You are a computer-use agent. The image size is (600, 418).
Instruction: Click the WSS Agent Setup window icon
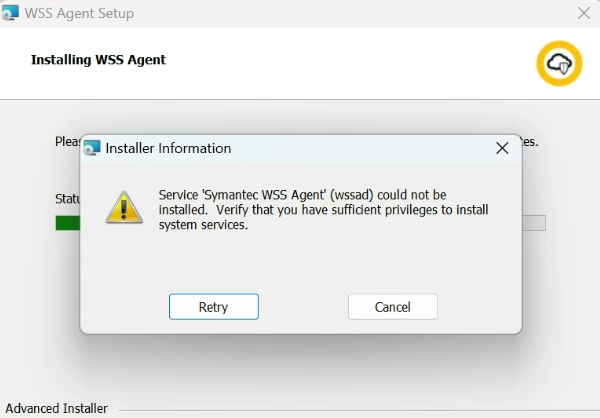[11, 14]
